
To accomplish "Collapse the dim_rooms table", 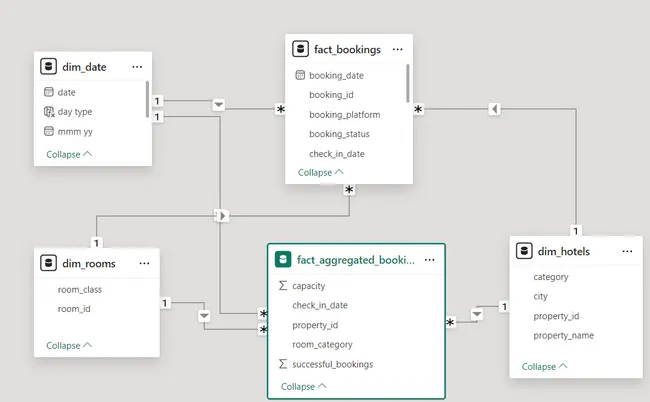I will coord(69,345).
